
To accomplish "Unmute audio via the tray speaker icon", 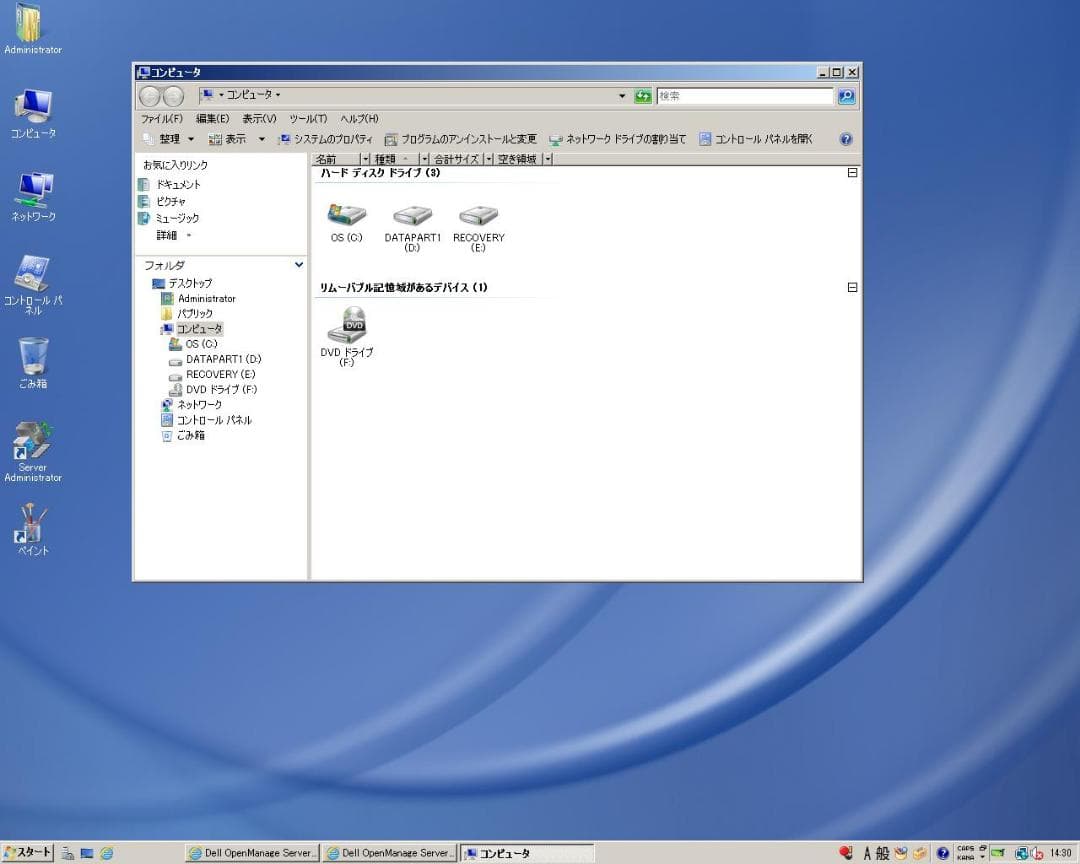I will click(1036, 853).
